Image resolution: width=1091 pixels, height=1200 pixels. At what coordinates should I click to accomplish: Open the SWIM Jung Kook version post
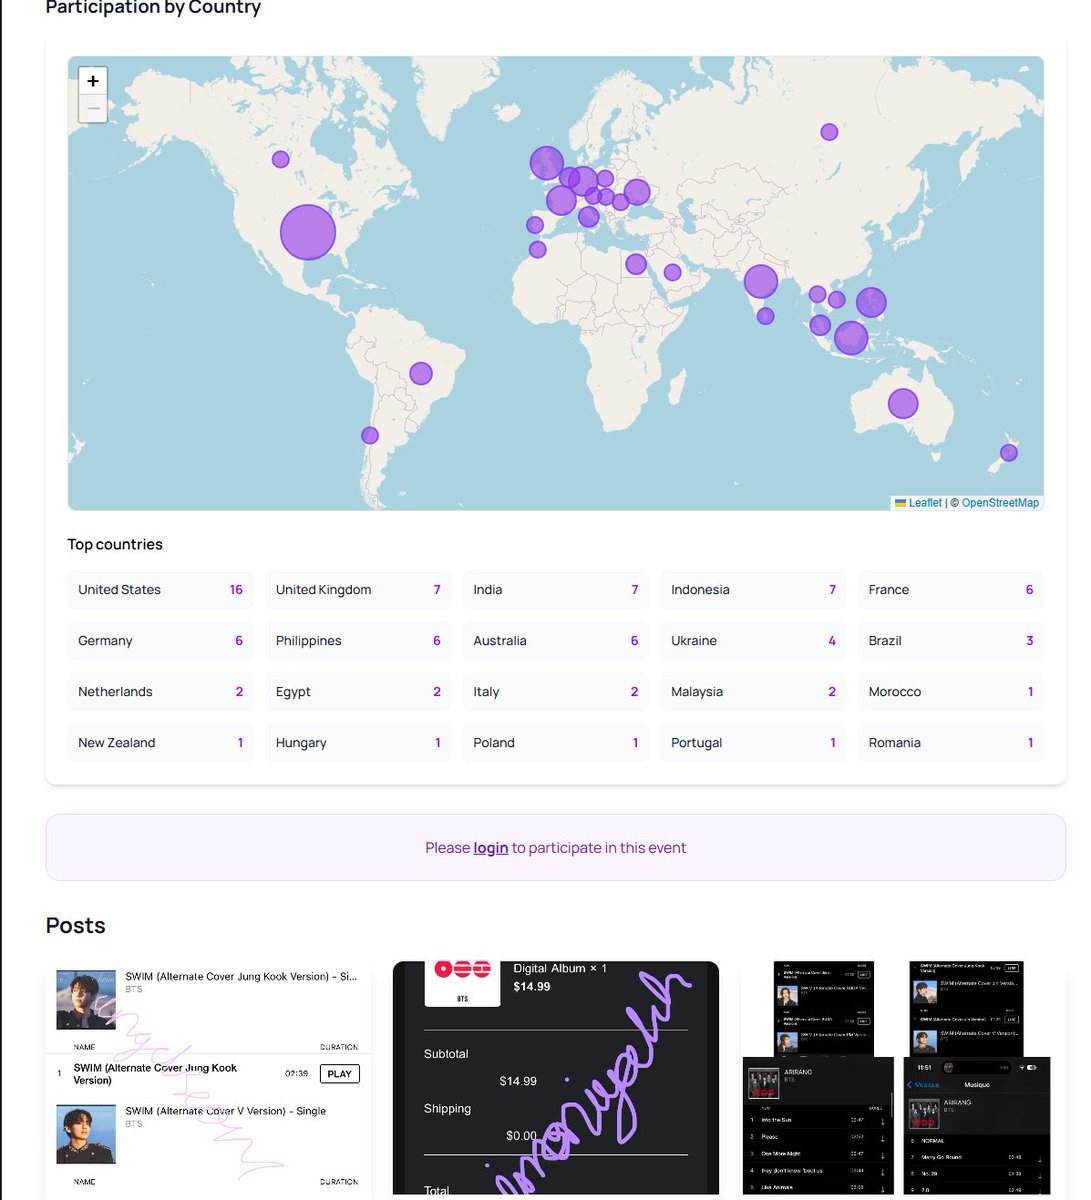click(208, 1080)
